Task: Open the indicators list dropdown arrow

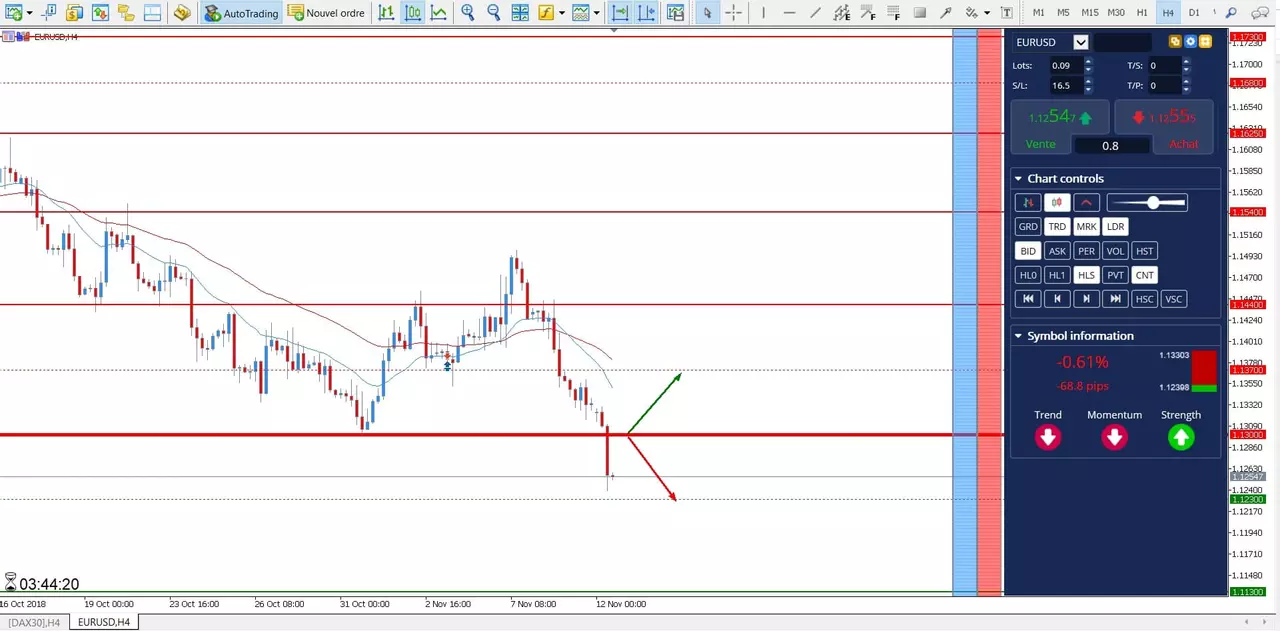Action: point(562,13)
